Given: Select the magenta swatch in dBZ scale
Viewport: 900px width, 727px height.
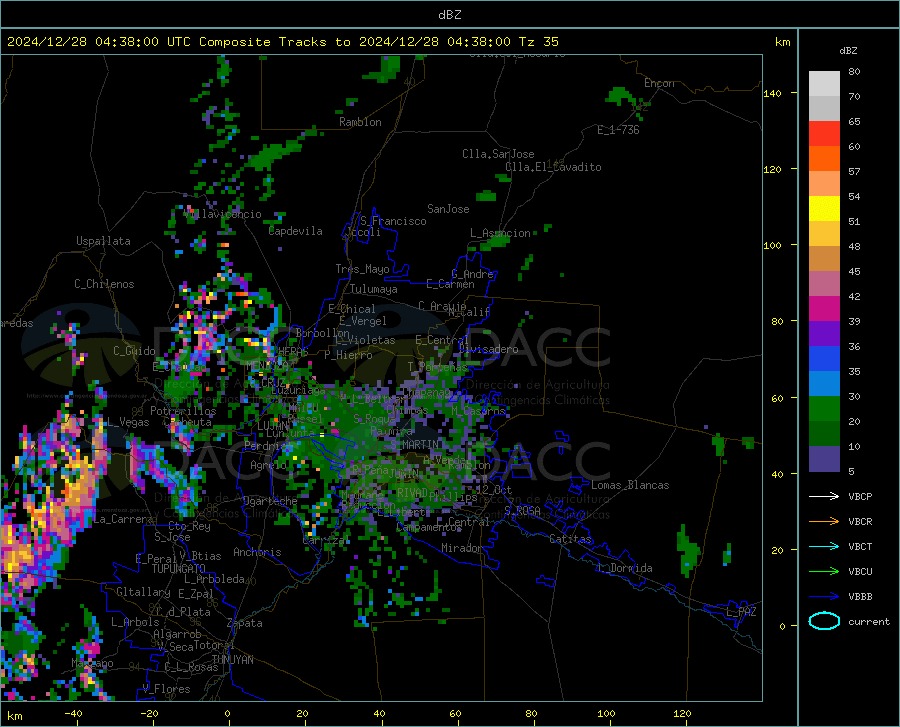Looking at the screenshot, I should tap(824, 309).
